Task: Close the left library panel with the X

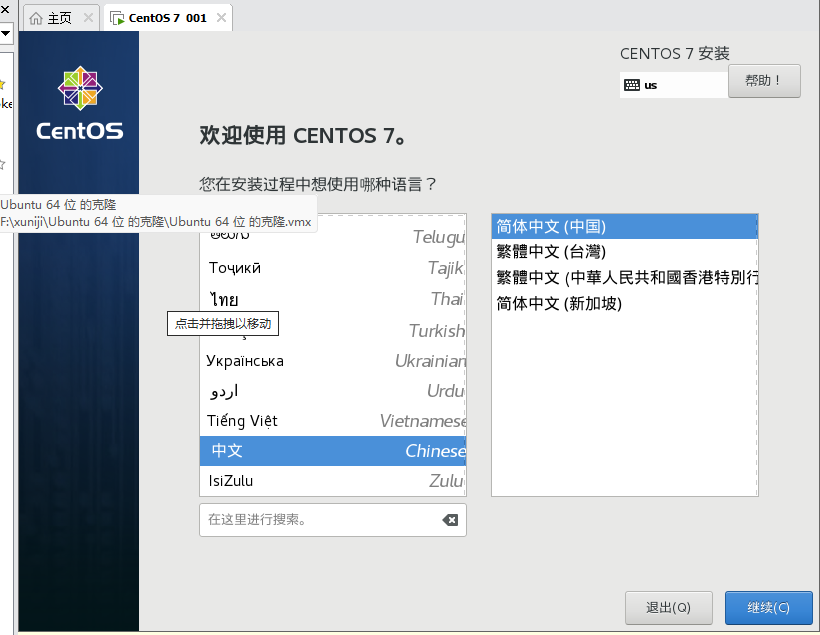Action: point(5,9)
